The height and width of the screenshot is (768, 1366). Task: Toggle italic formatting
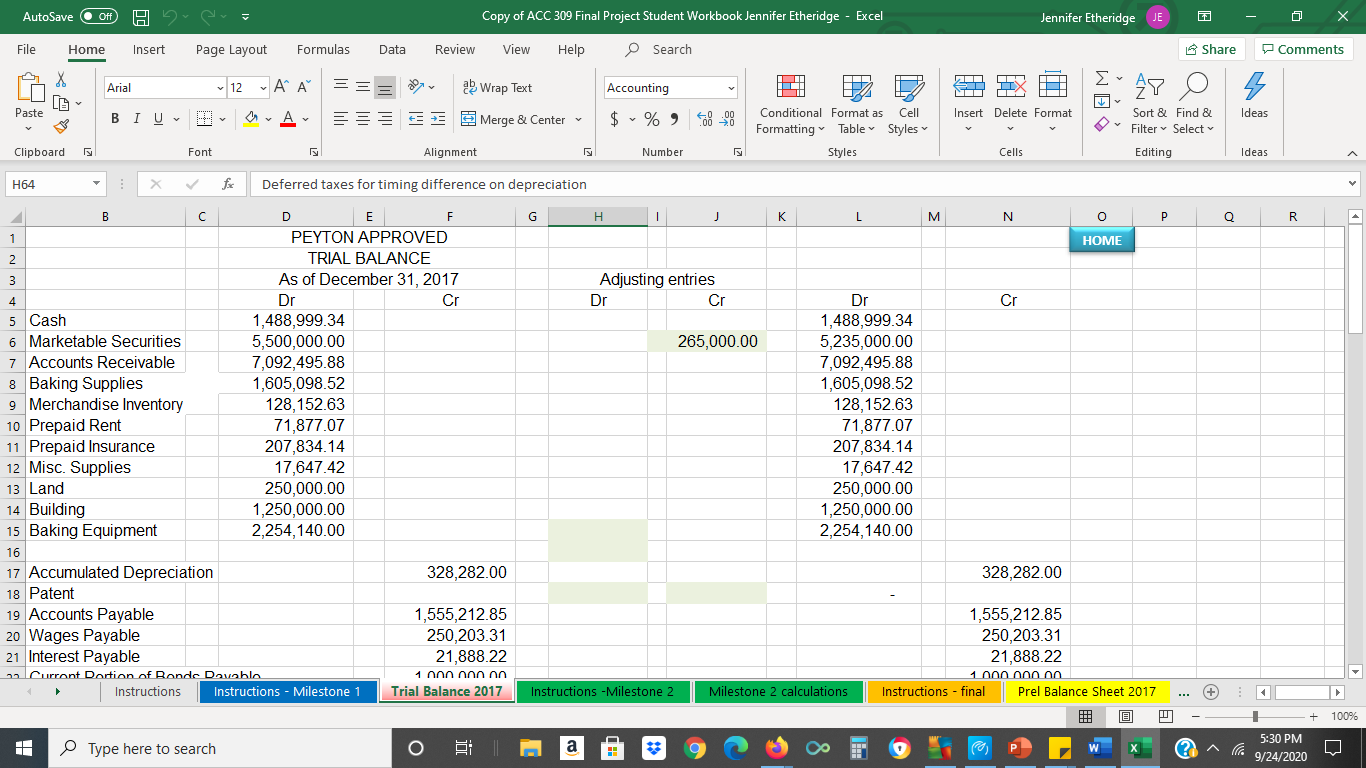click(x=135, y=118)
